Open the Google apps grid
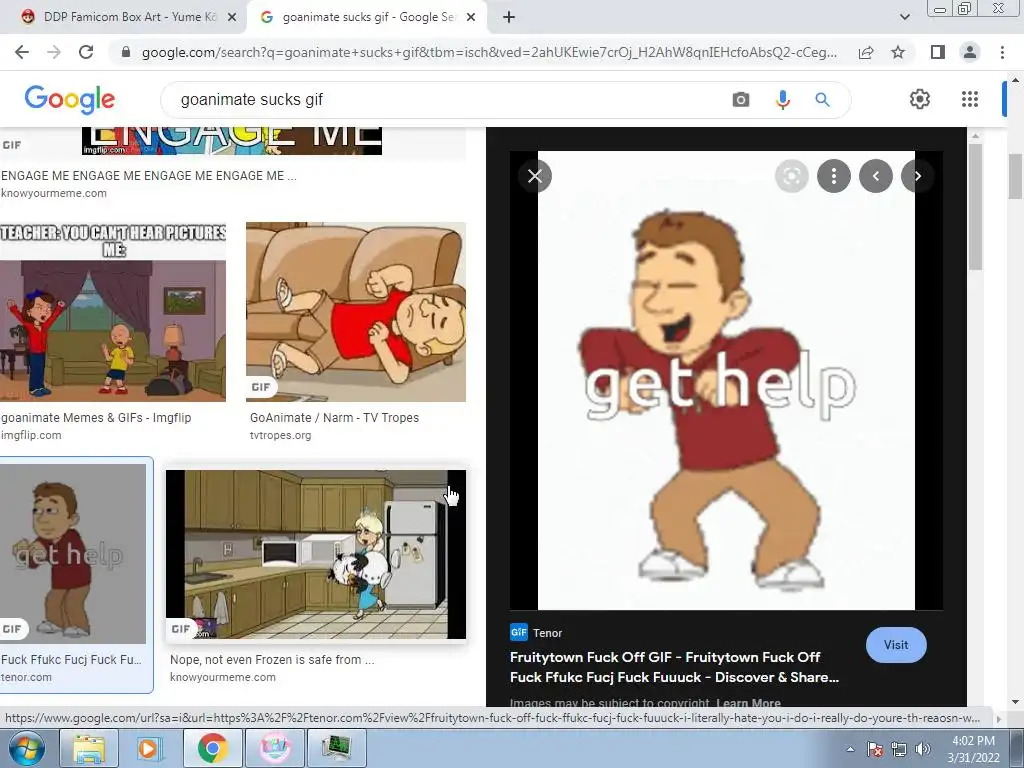 point(970,99)
